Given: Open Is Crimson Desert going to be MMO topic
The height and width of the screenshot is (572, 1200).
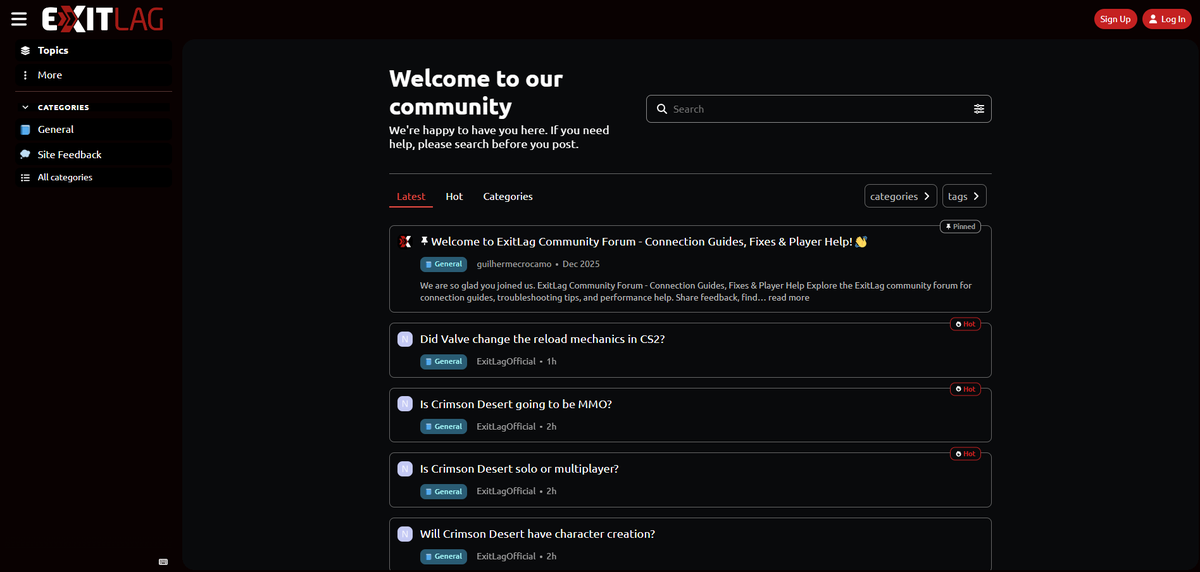Looking at the screenshot, I should (x=516, y=404).
